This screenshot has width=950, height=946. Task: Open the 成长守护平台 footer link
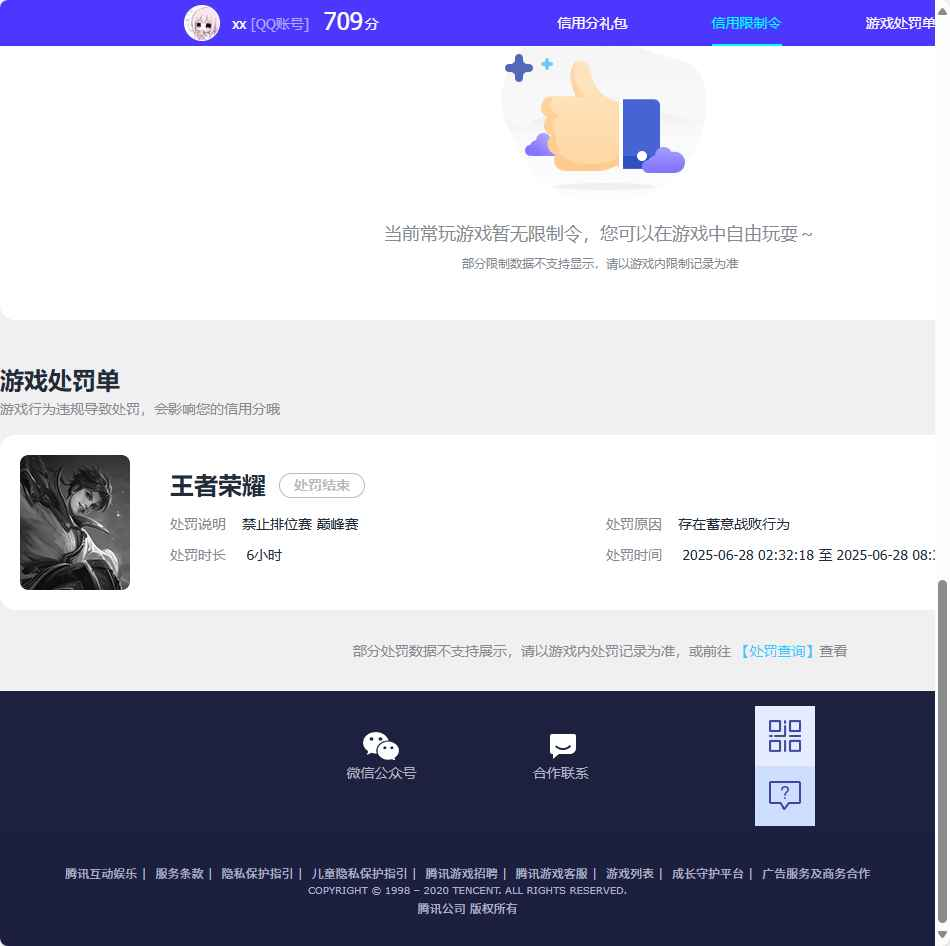[708, 873]
